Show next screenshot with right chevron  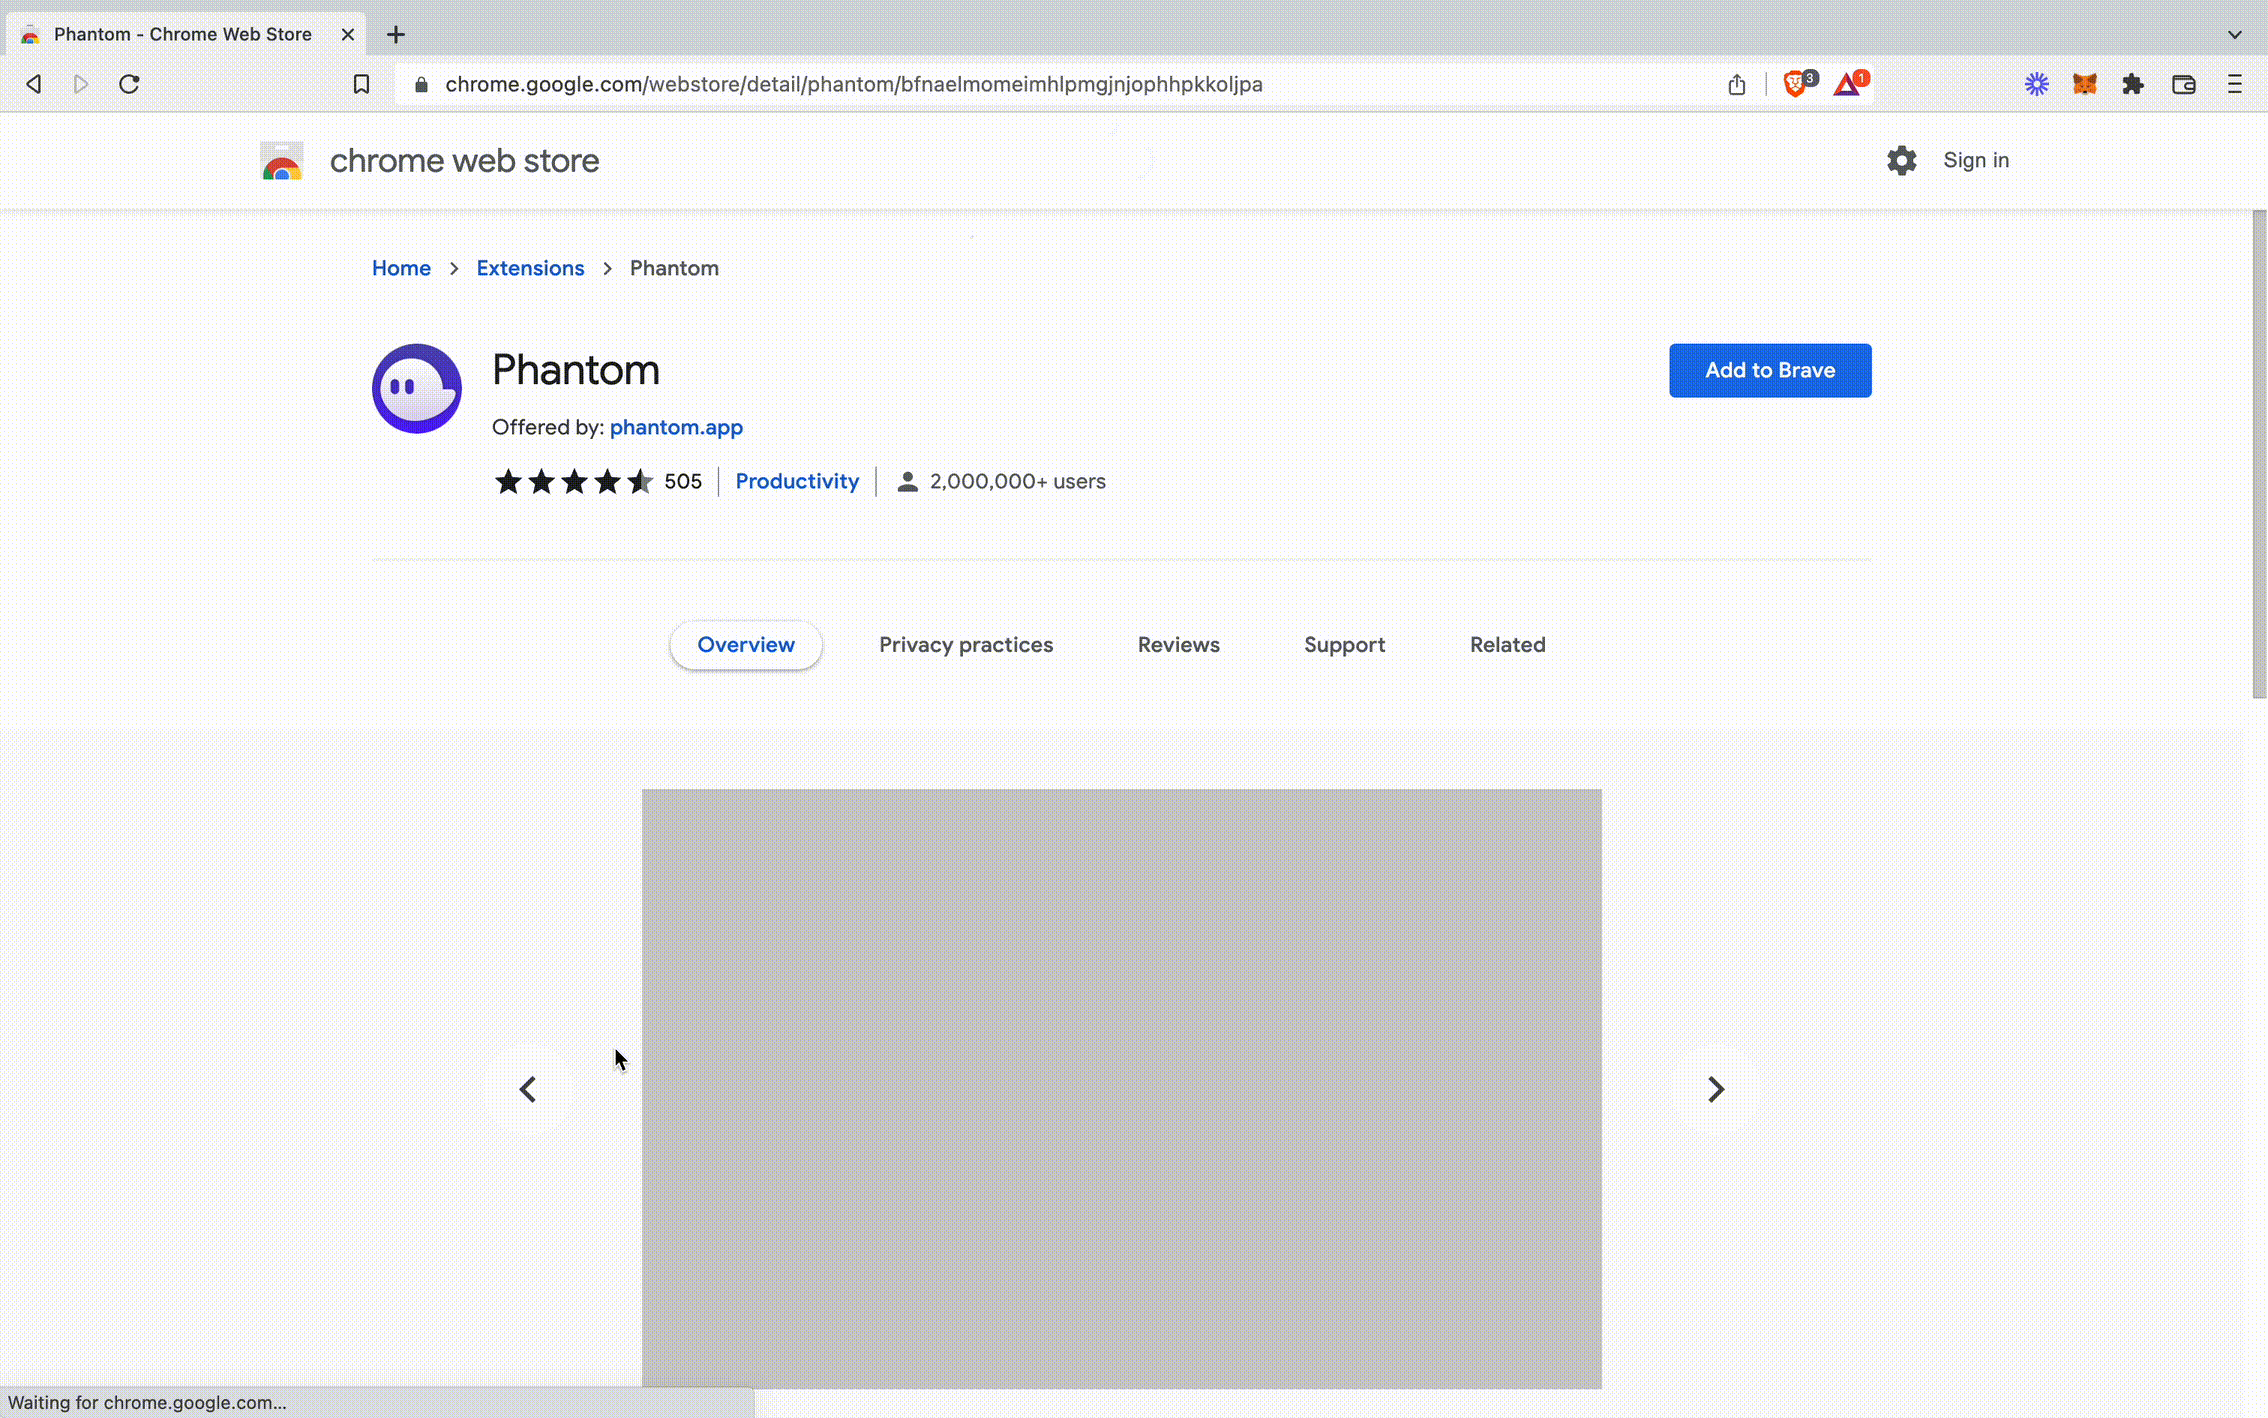coord(1716,1089)
